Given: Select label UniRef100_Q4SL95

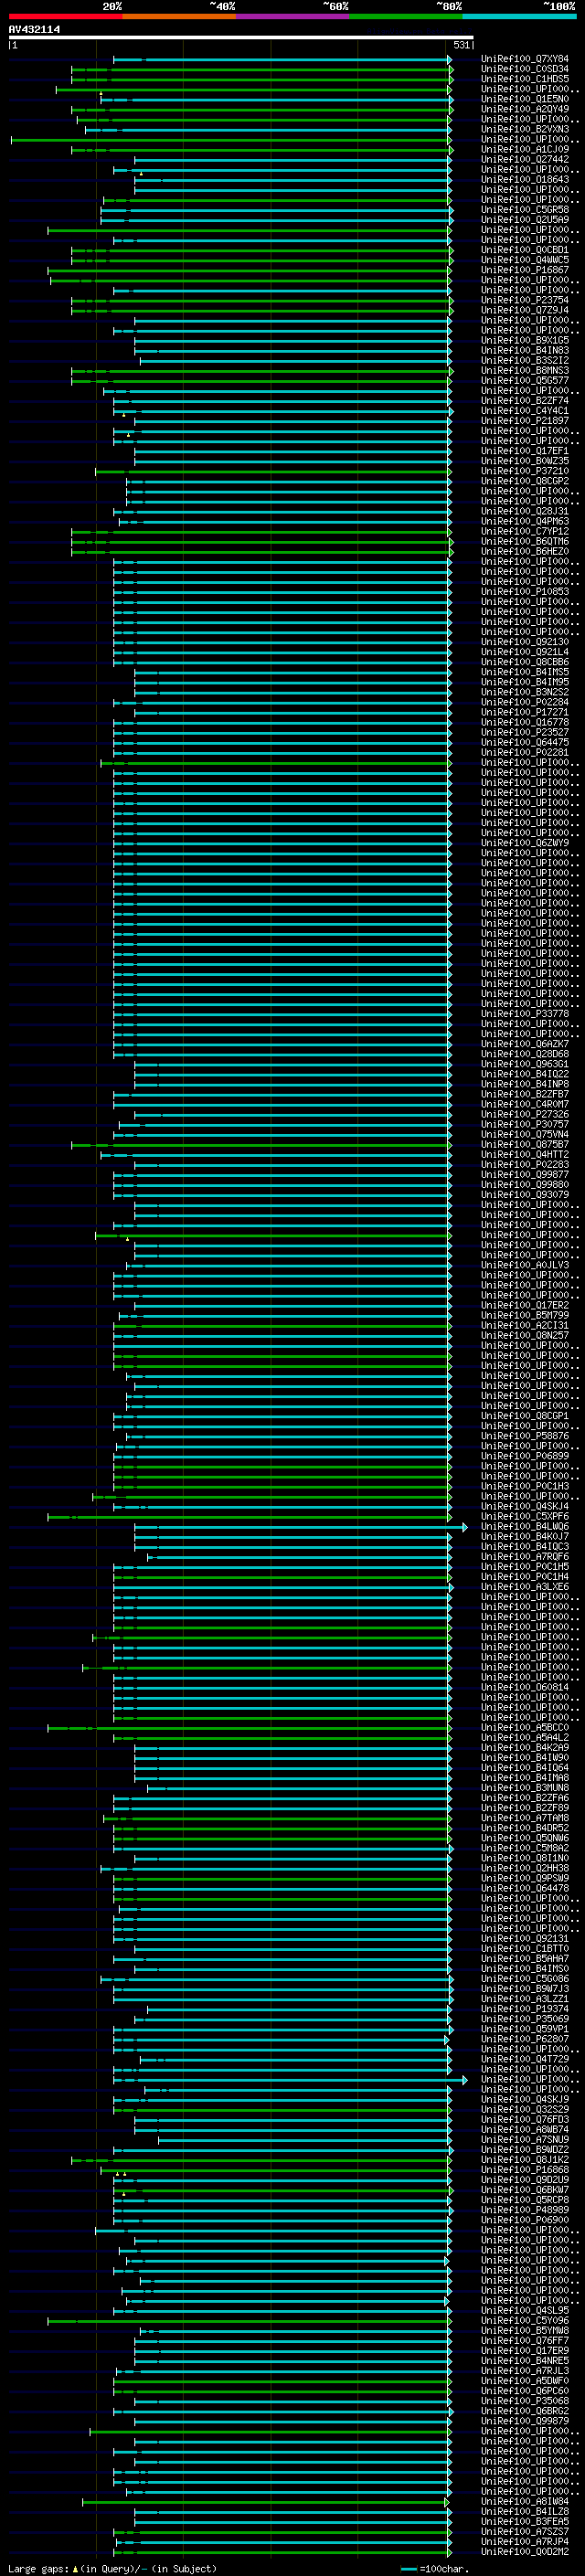Looking at the screenshot, I should click(525, 2311).
